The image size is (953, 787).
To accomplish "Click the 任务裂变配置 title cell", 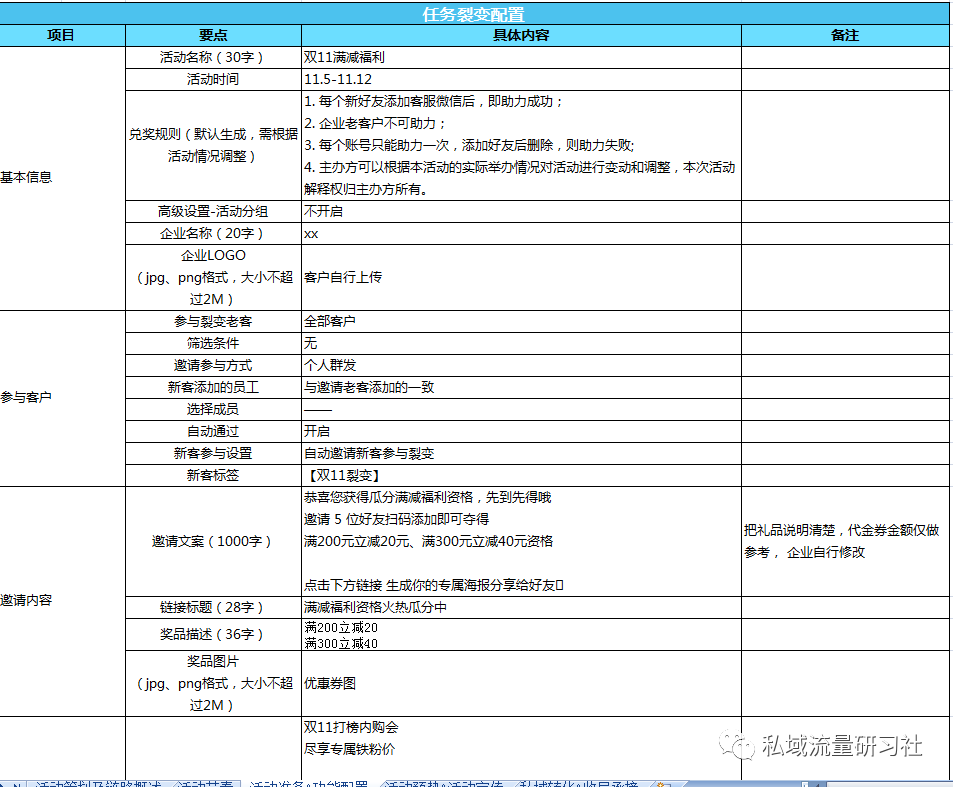I will (x=474, y=14).
